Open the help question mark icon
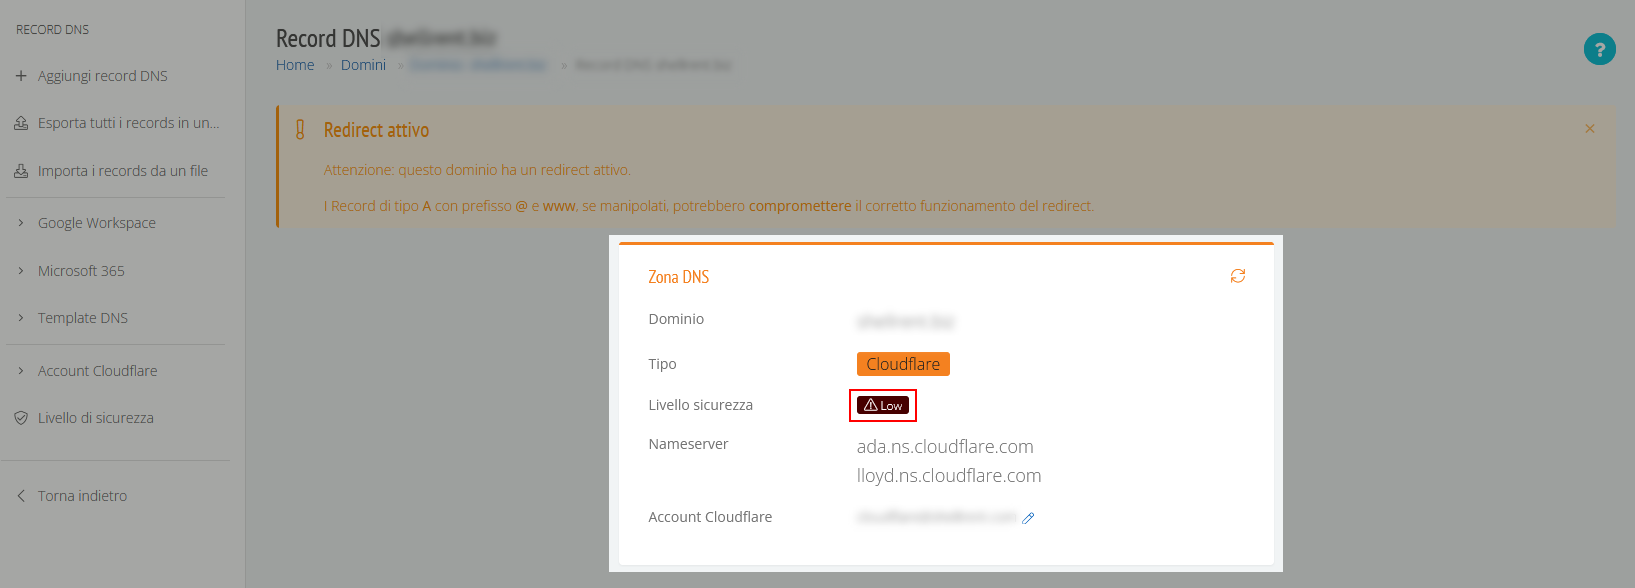The height and width of the screenshot is (588, 1635). coord(1600,49)
